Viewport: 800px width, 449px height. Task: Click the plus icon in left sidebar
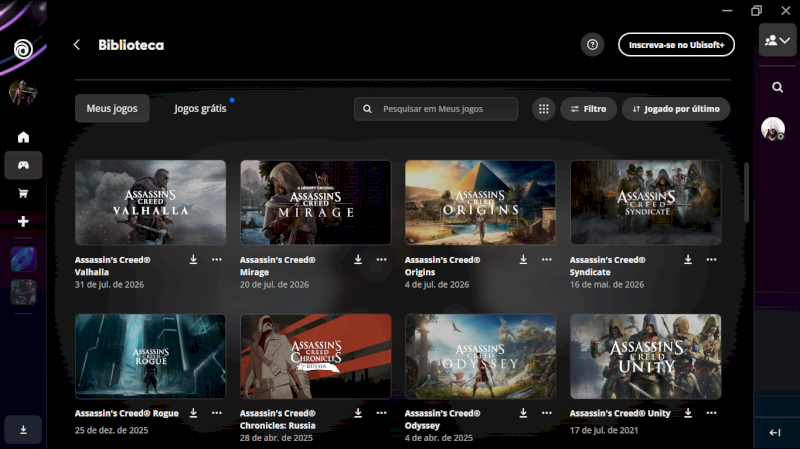point(23,221)
